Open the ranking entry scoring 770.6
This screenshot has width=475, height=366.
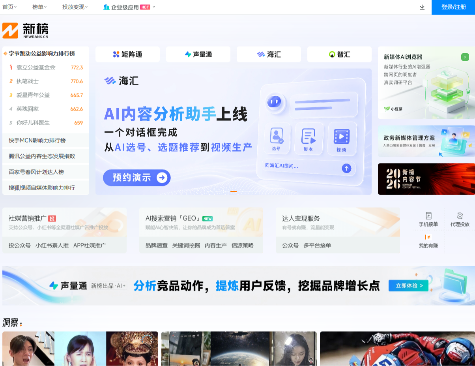click(x=45, y=81)
